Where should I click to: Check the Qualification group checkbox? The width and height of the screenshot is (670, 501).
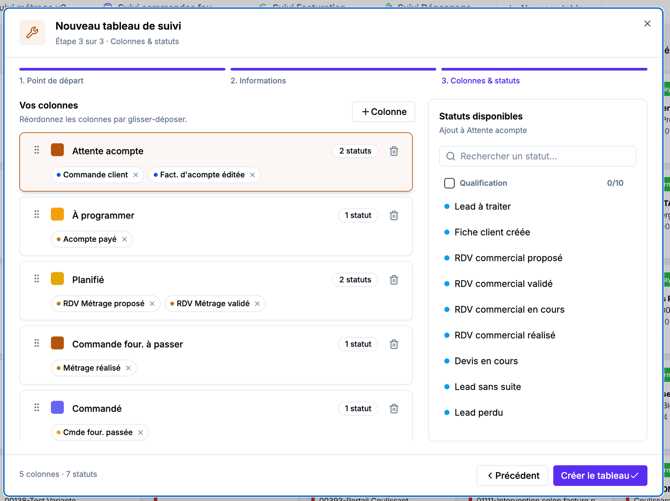(x=449, y=183)
